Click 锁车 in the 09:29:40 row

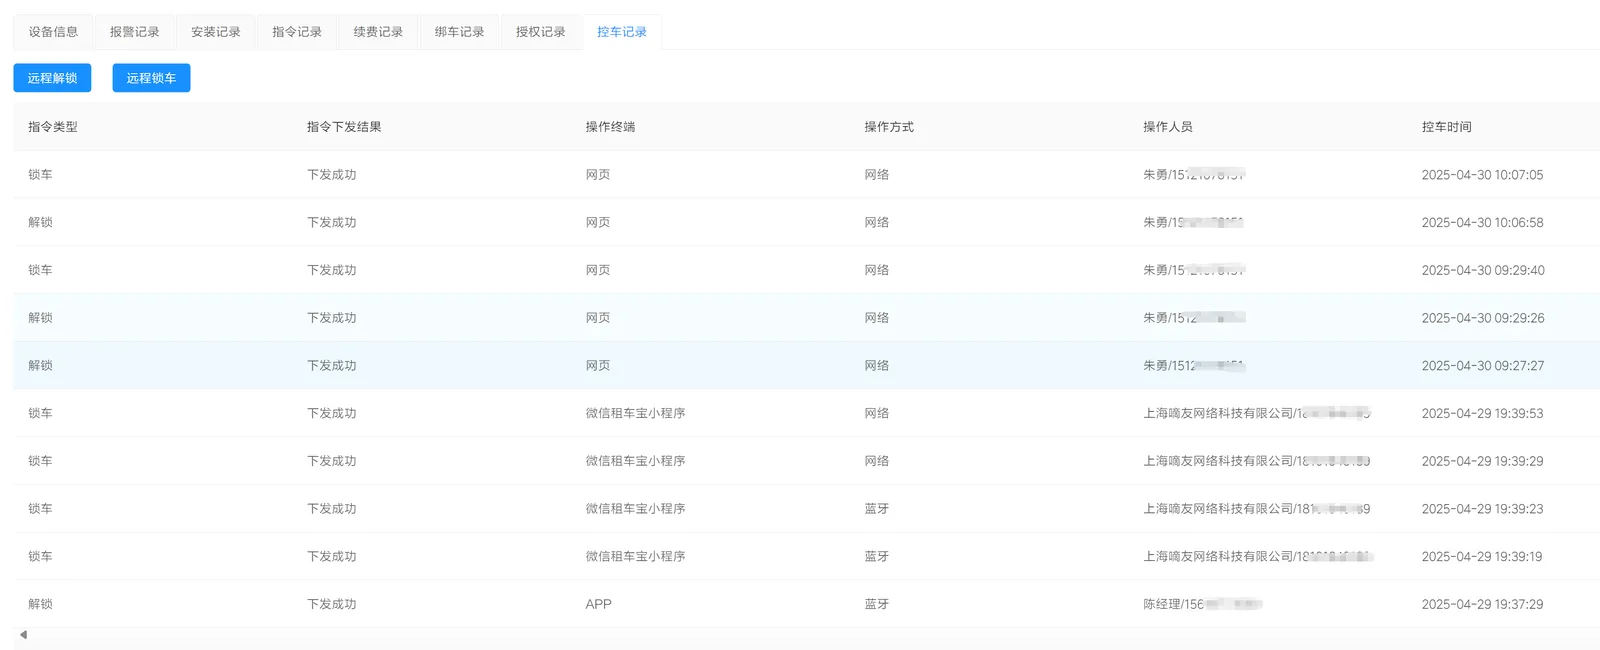40,270
